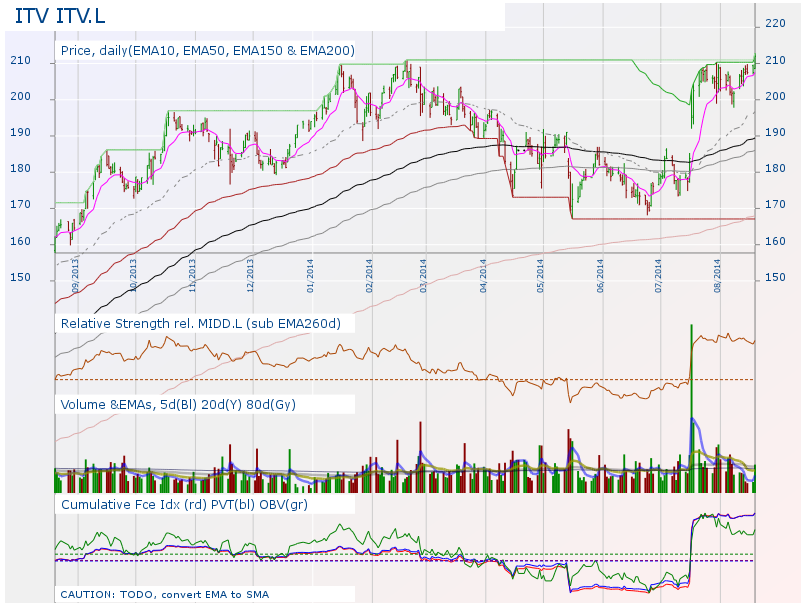
Task: Click the 04/2014 date axis label
Action: (483, 276)
